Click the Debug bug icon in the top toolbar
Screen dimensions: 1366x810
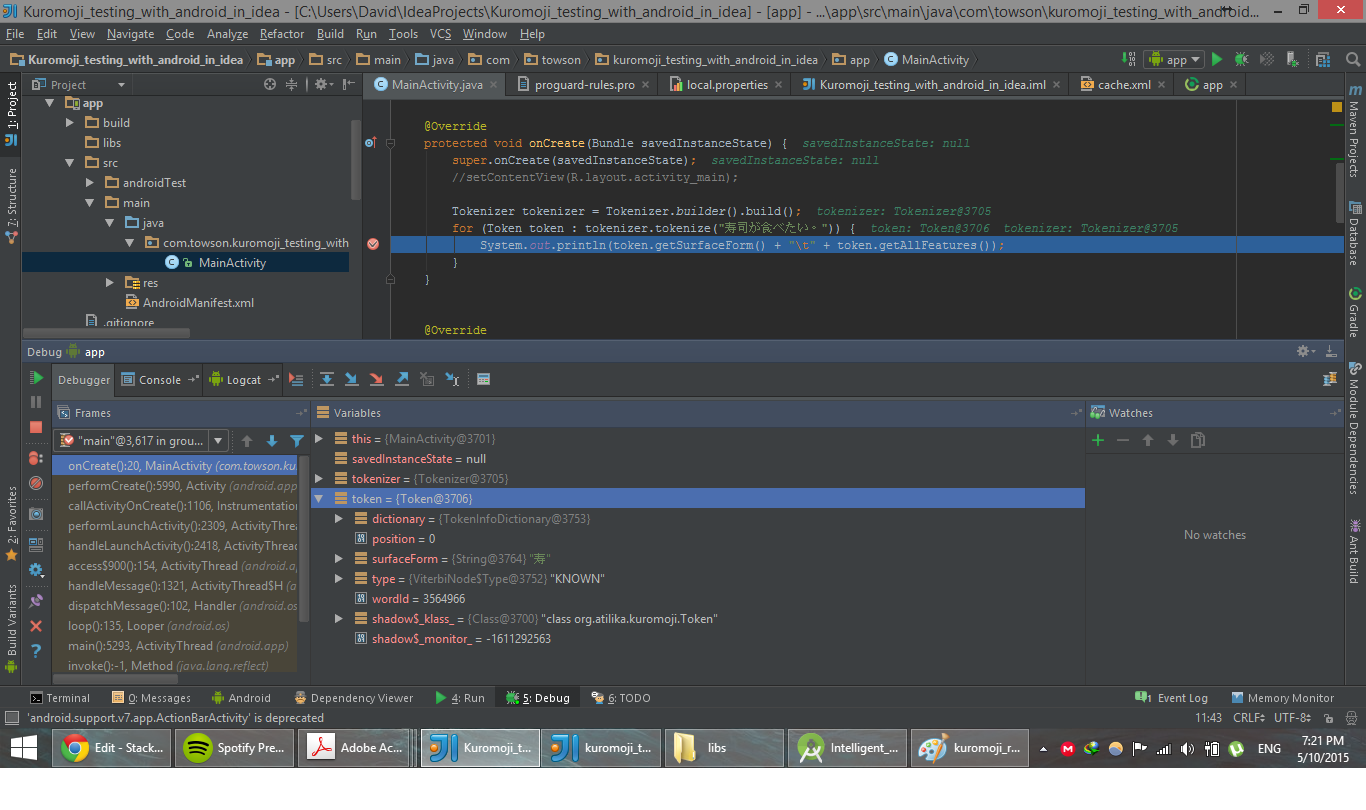[1241, 60]
